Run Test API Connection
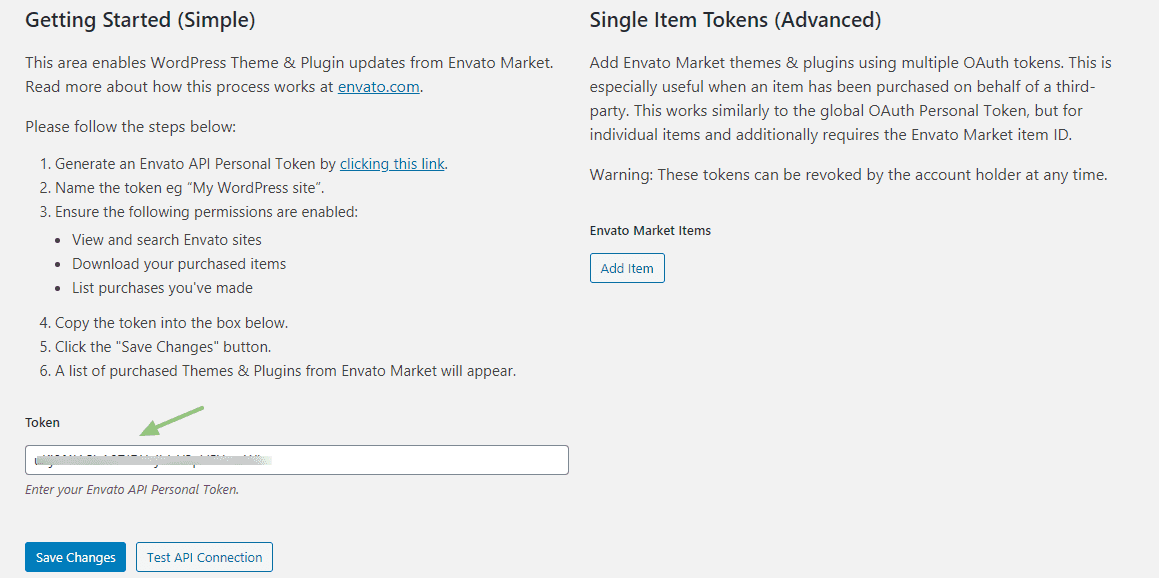The height and width of the screenshot is (578, 1159). click(x=205, y=557)
